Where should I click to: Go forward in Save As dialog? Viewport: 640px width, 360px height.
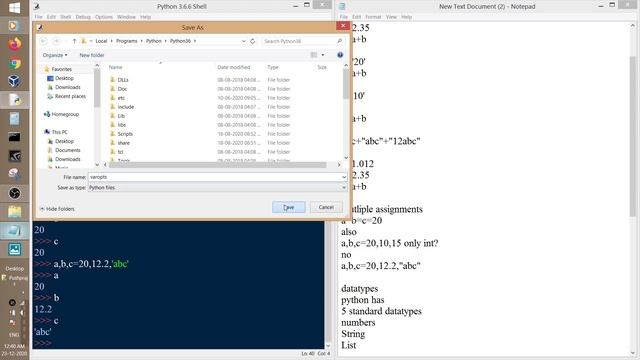[57, 41]
